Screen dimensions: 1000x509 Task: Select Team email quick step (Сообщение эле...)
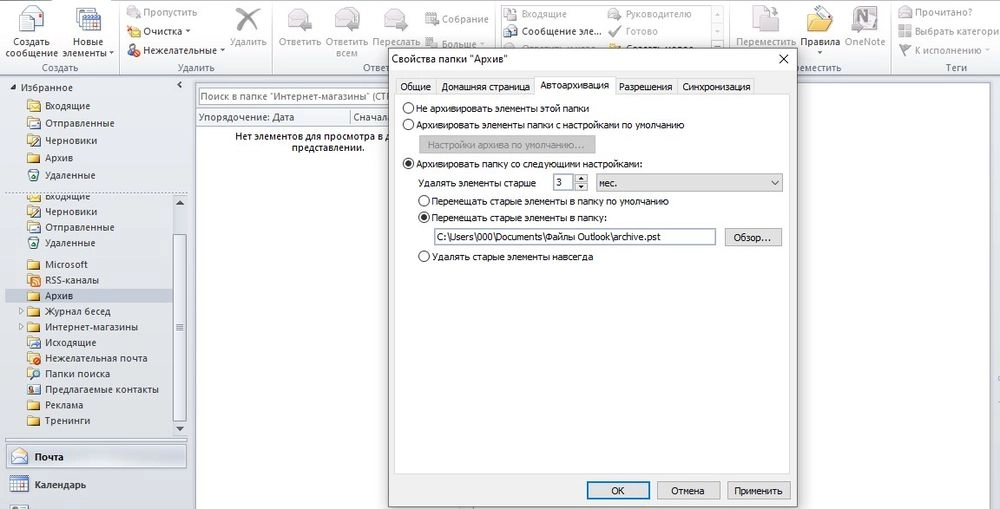(552, 31)
